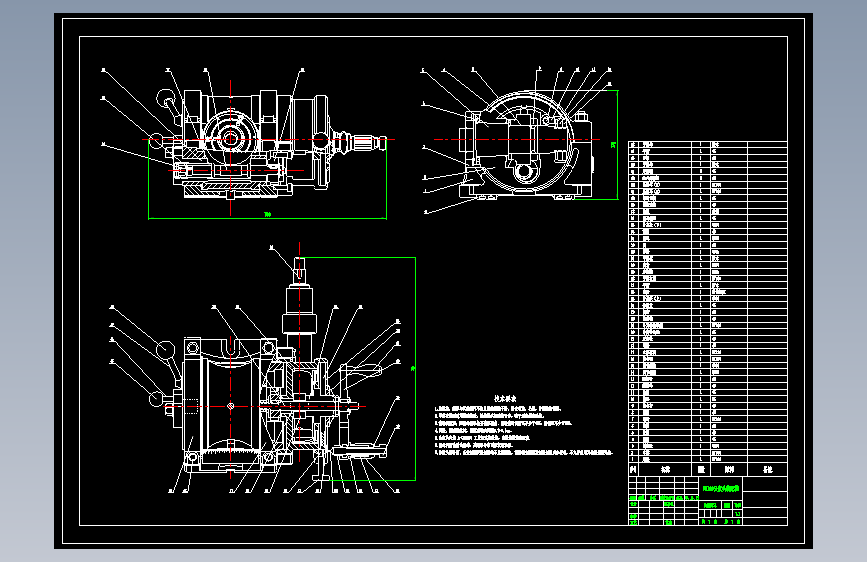Click the concentric spindle circle in top-left view
The width and height of the screenshot is (867, 562).
[231, 138]
